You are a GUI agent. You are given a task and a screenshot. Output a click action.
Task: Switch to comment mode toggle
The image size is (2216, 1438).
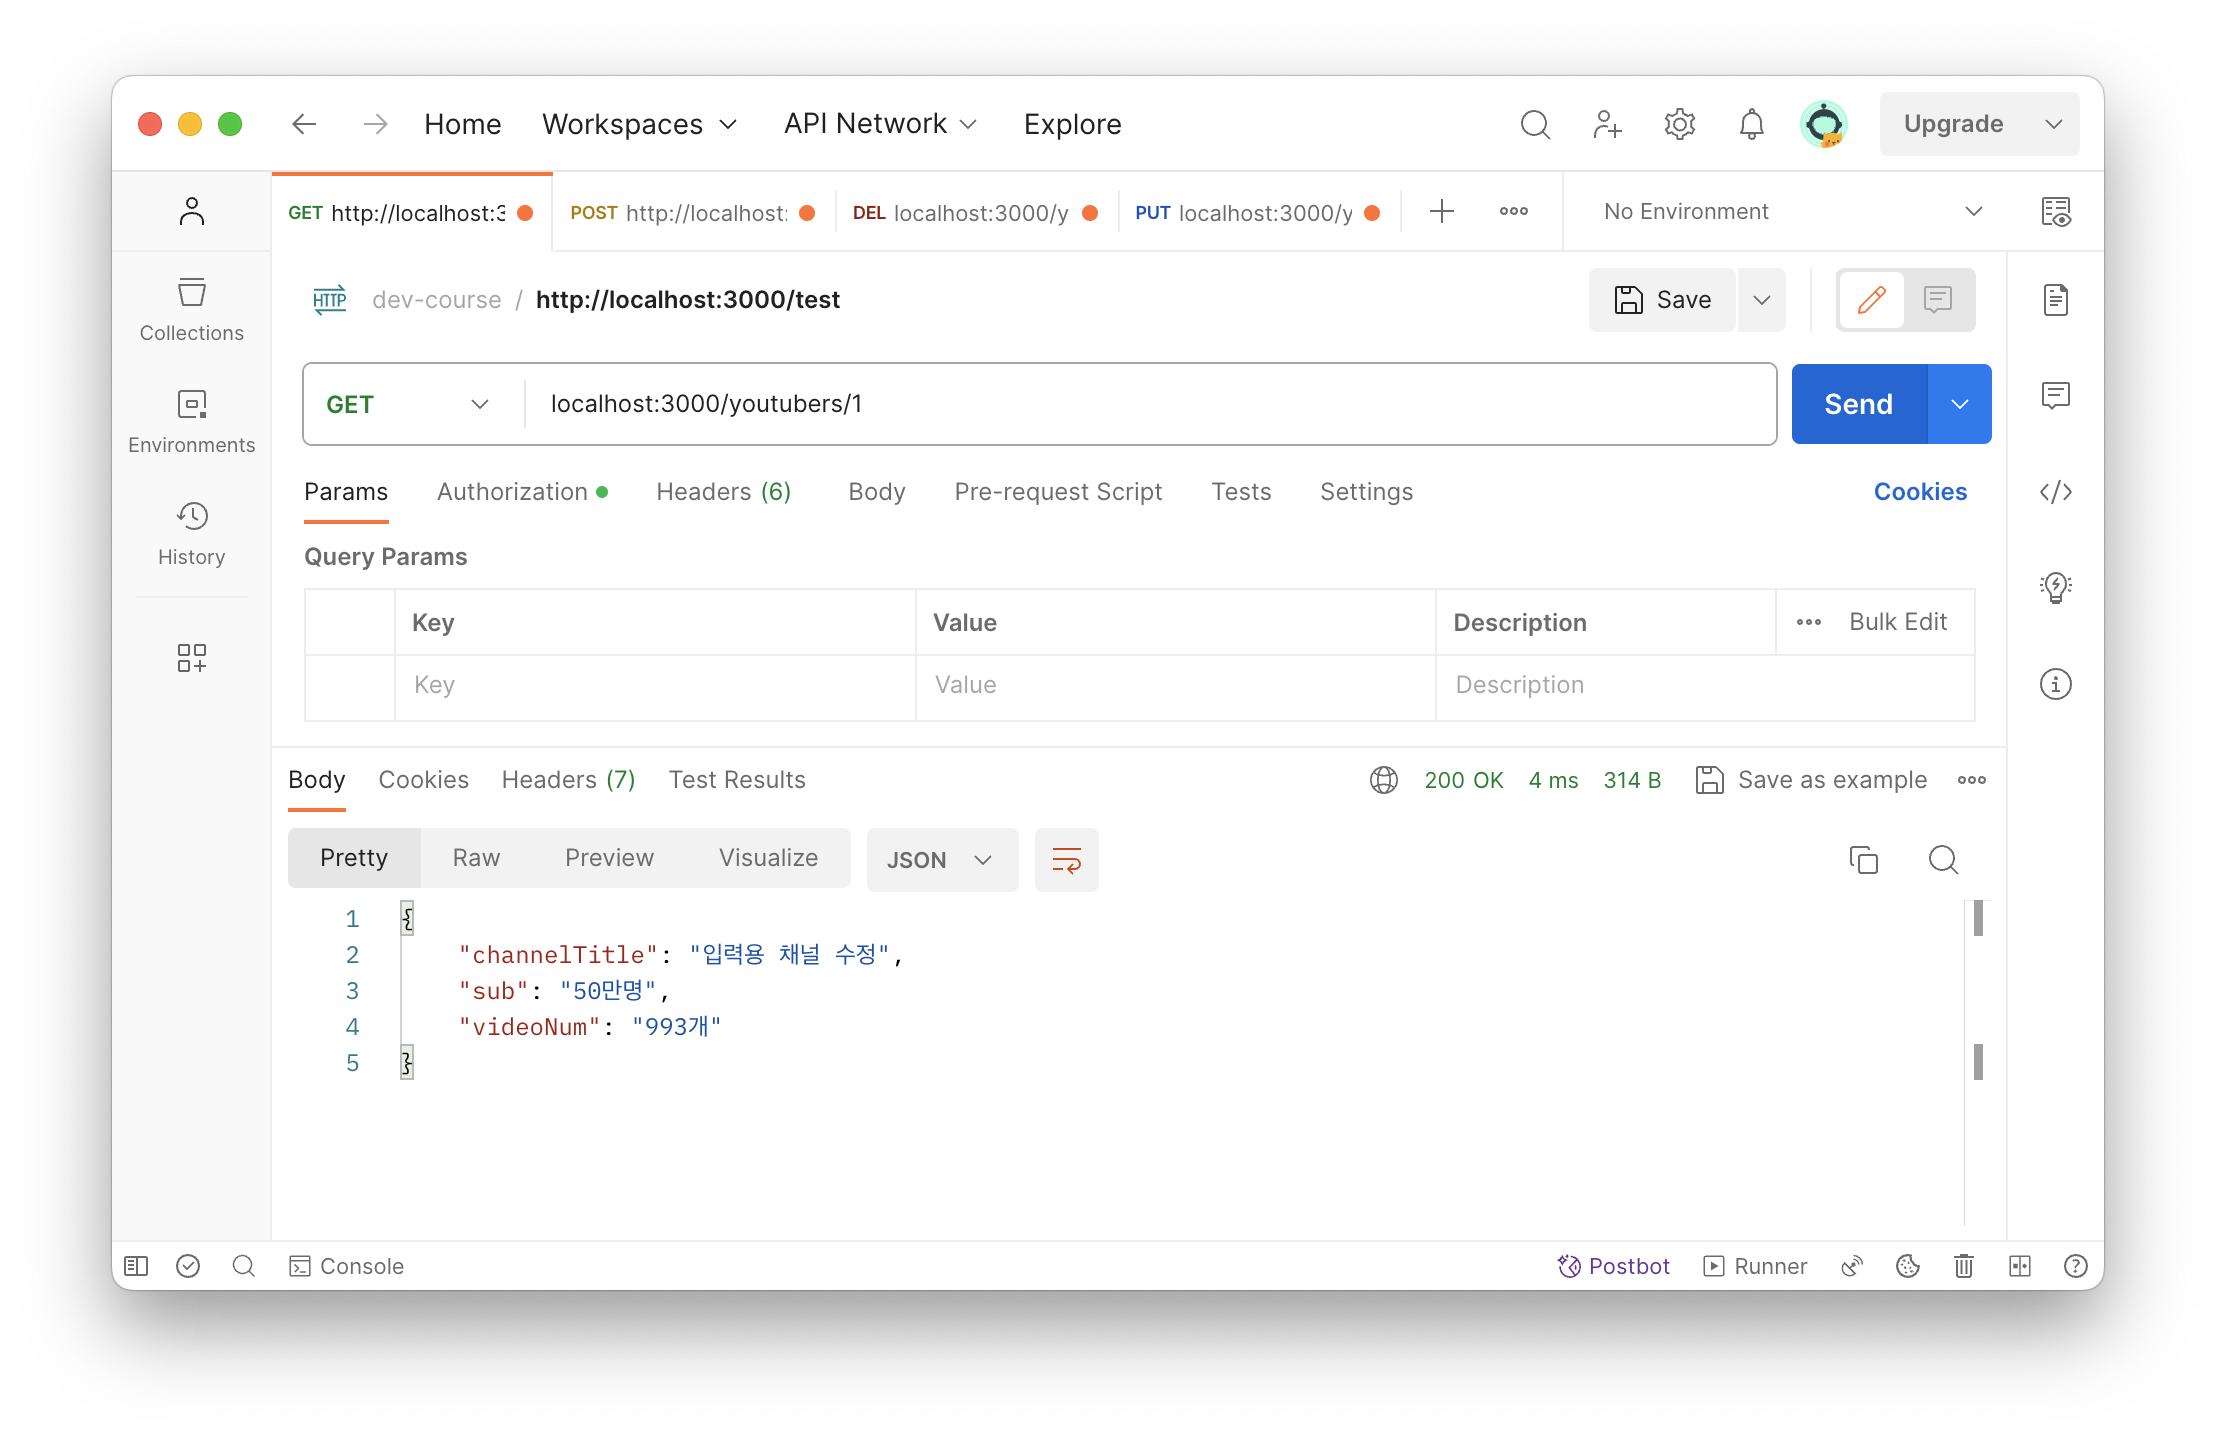(x=1937, y=300)
